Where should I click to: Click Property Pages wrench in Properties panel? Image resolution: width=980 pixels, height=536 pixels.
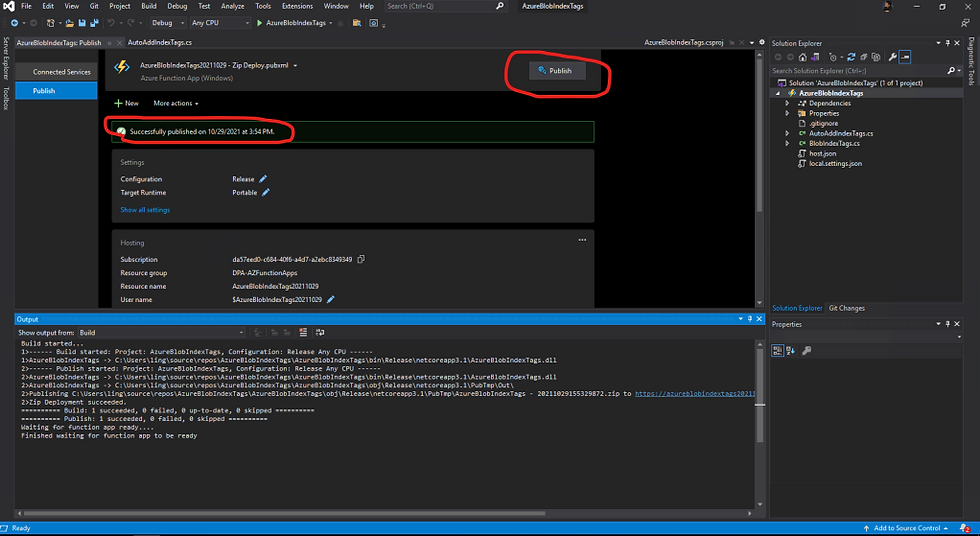tap(807, 350)
